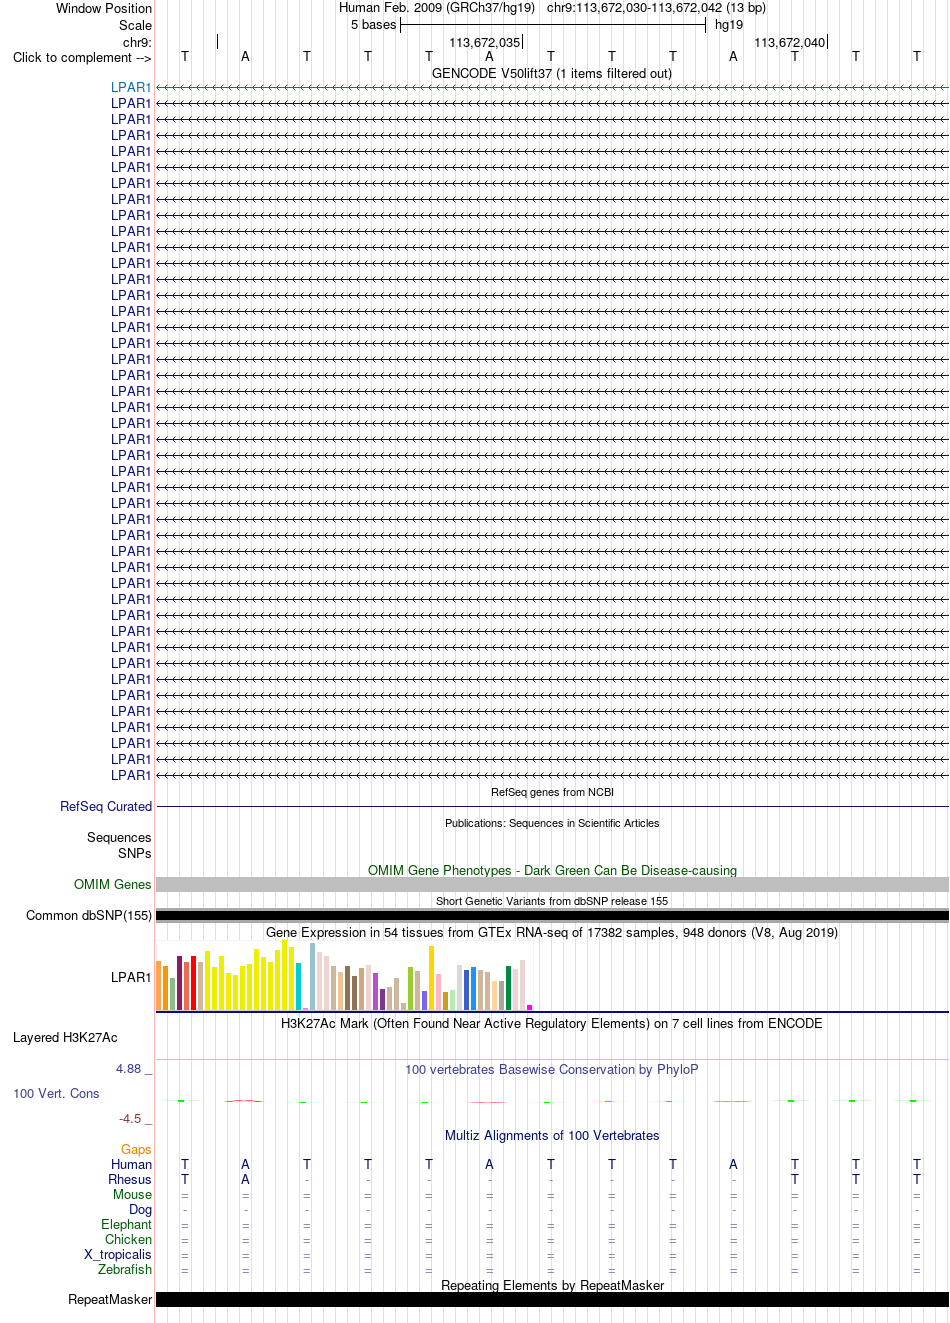
Task: Click the 'Layered H3K27Ac' track label
Action: [x=65, y=1037]
